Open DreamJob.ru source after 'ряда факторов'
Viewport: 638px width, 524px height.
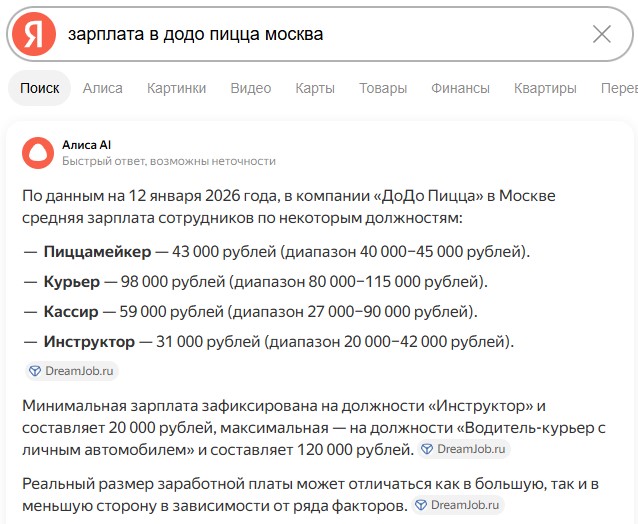pos(458,505)
